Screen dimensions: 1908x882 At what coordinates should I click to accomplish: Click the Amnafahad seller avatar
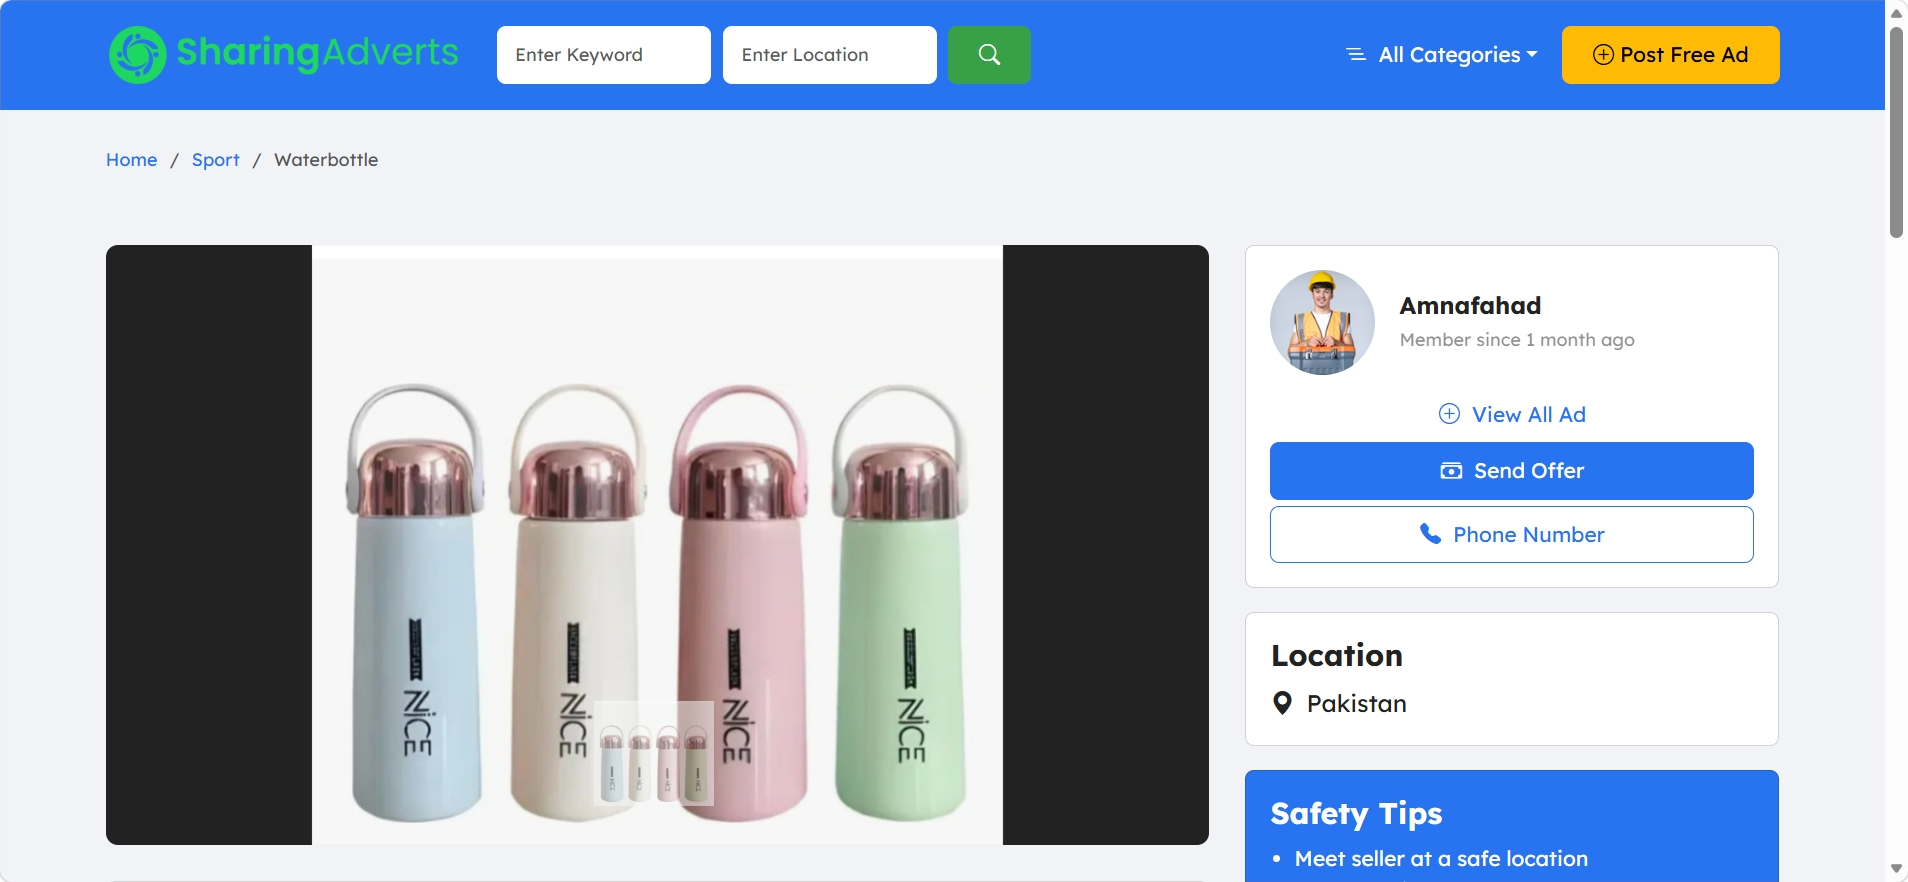point(1322,322)
